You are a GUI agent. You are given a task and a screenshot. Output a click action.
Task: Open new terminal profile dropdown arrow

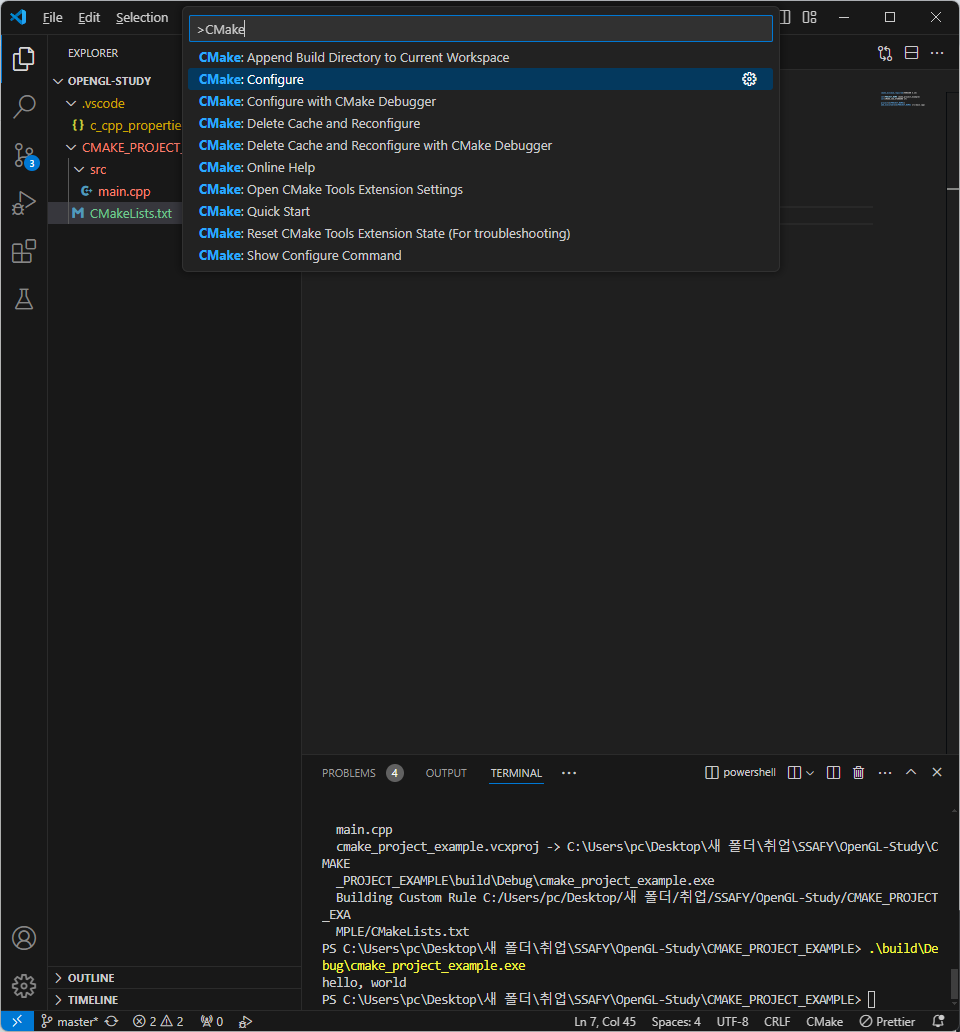[810, 773]
